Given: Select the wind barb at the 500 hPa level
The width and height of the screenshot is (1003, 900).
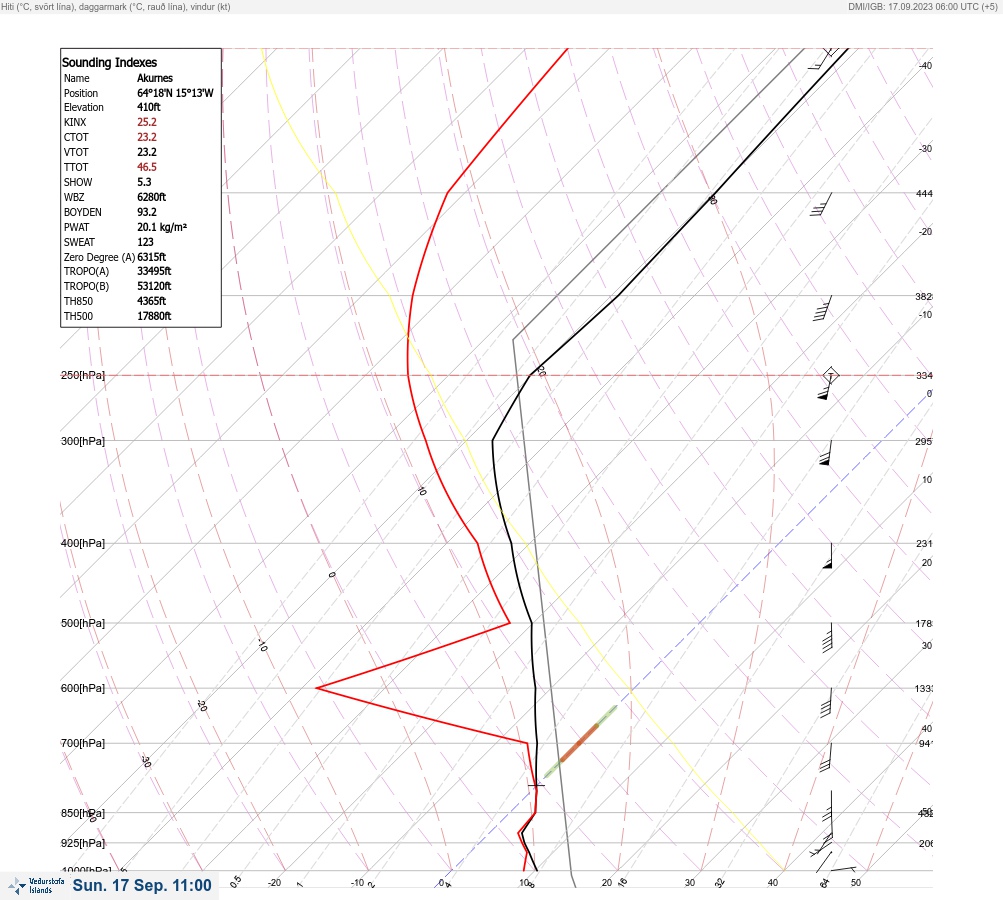Looking at the screenshot, I should [x=827, y=637].
